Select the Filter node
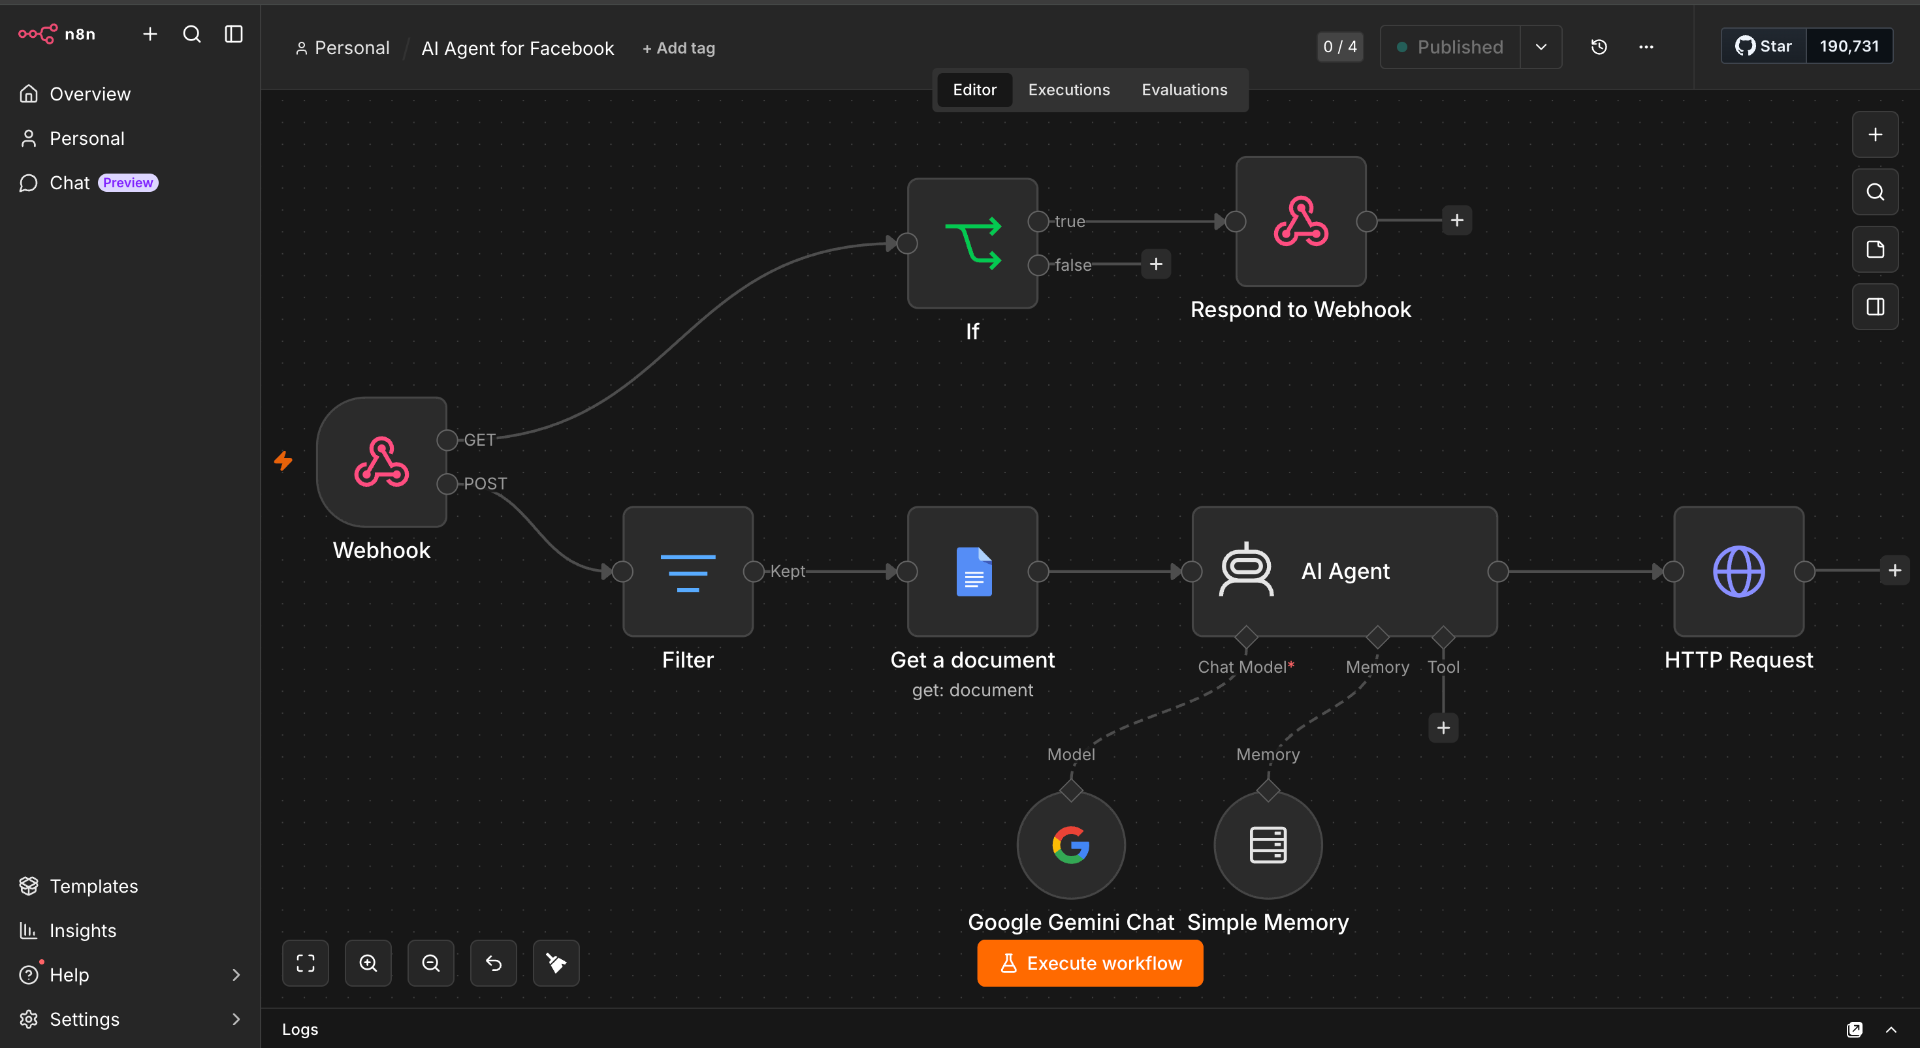1920x1048 pixels. tap(688, 571)
